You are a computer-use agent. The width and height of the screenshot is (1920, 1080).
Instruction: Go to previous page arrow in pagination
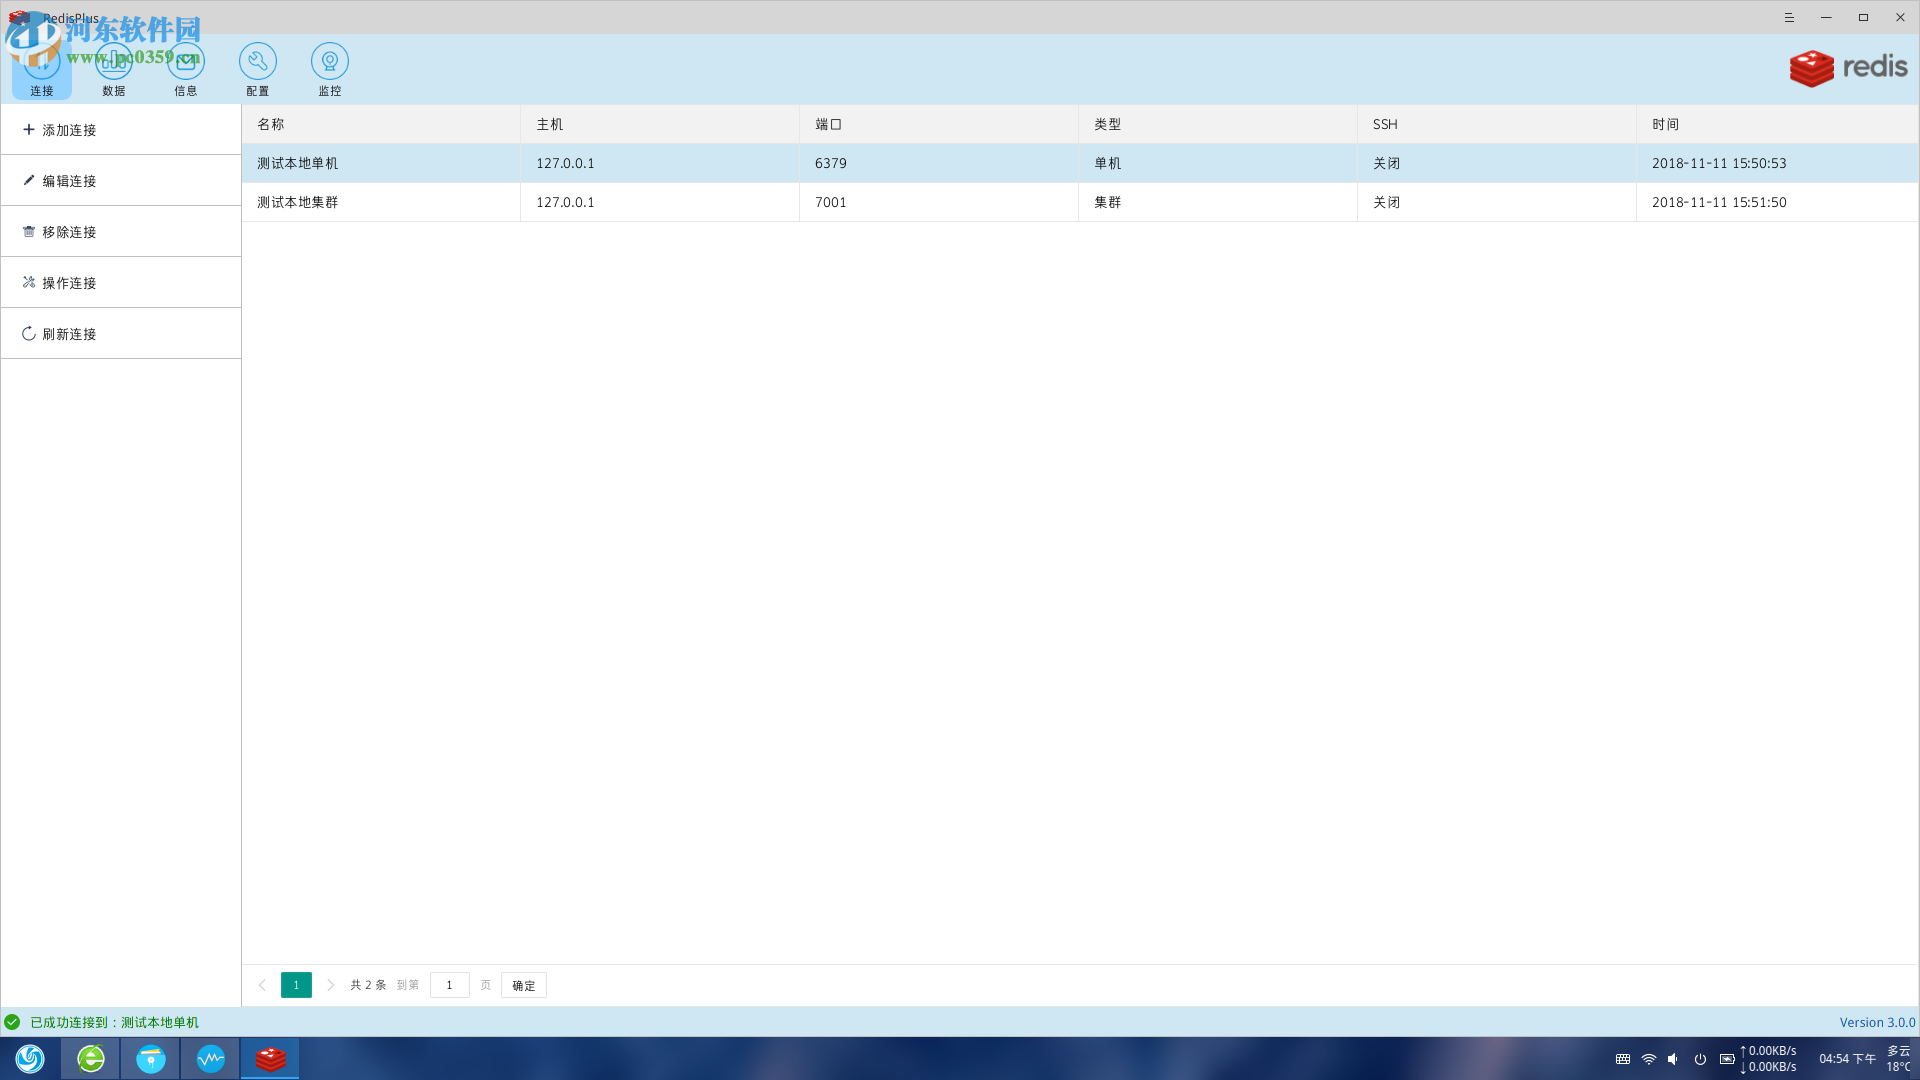(262, 985)
